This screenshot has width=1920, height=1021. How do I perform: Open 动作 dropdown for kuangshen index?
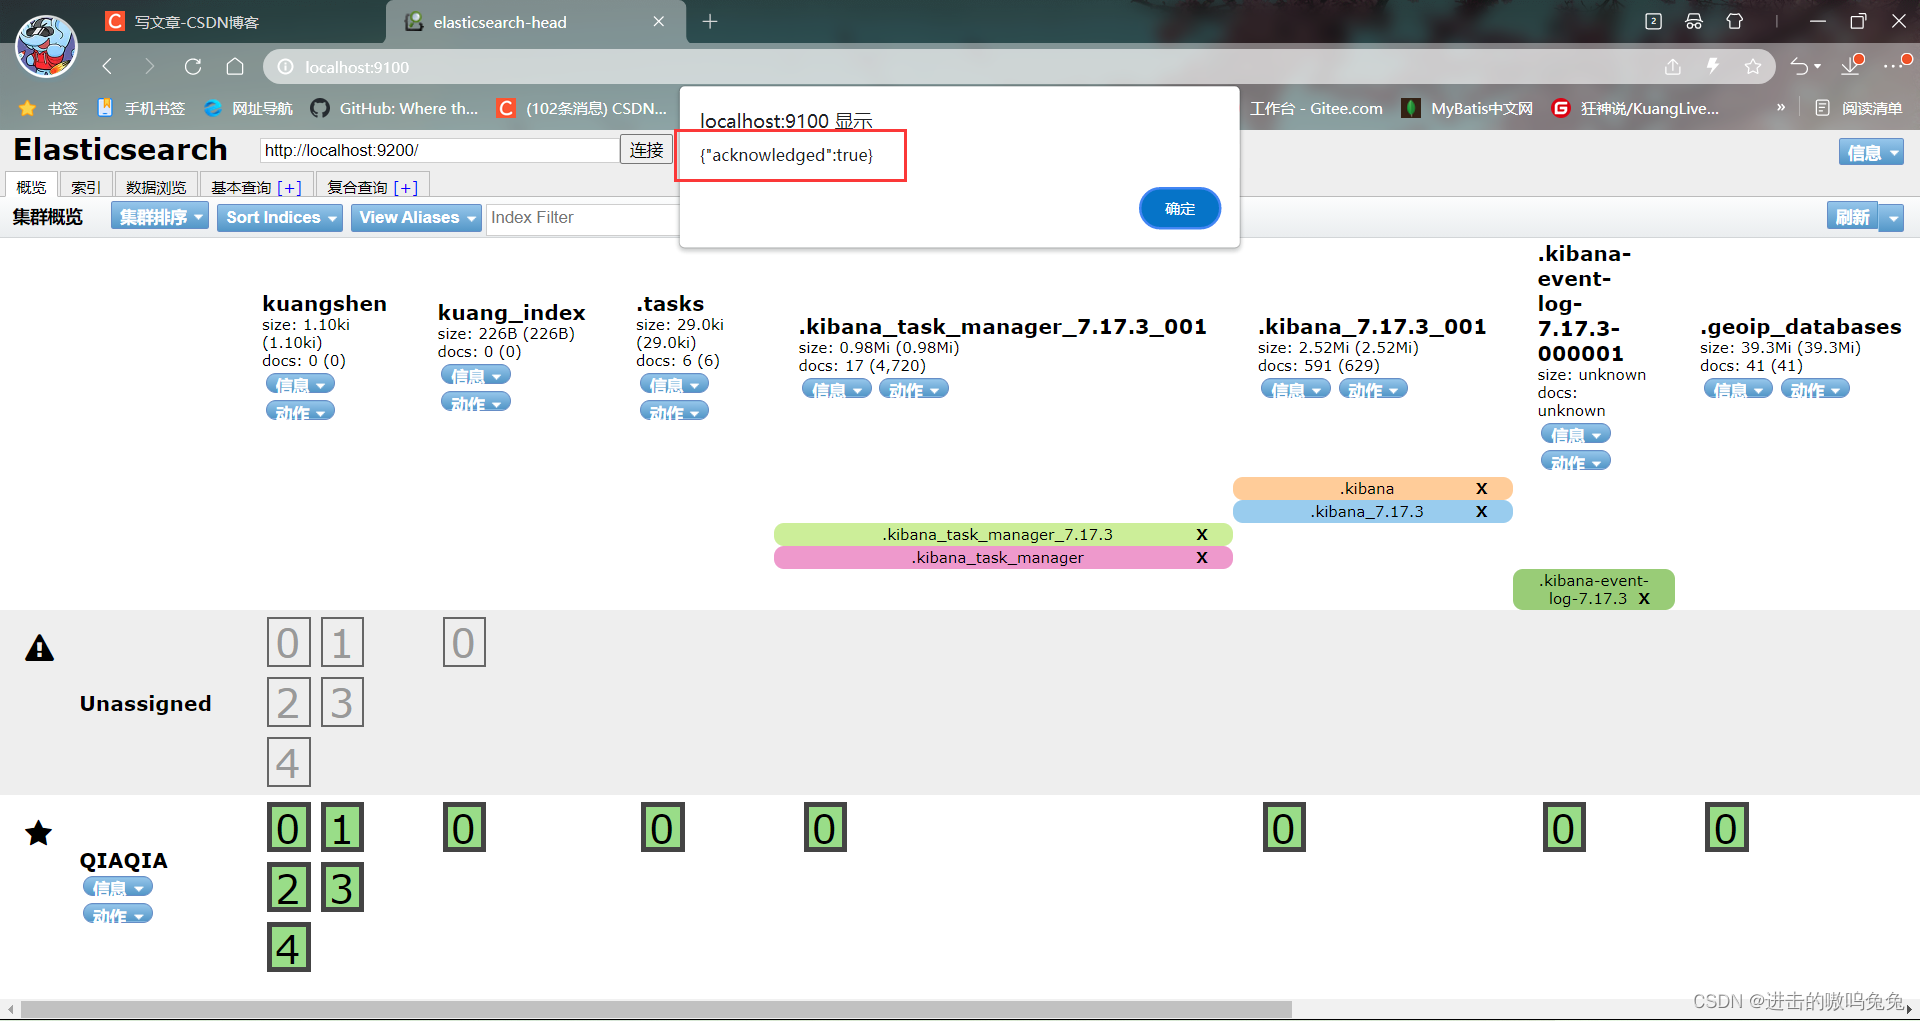(300, 411)
